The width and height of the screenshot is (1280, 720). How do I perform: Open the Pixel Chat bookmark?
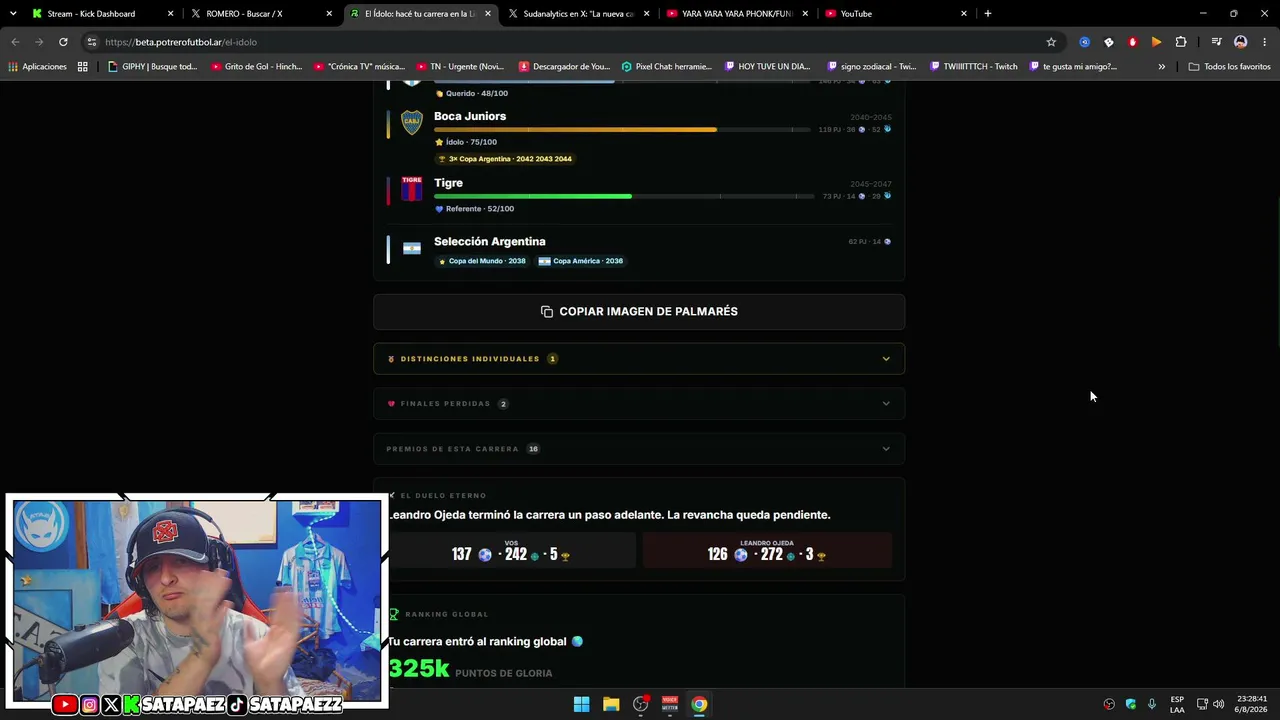point(667,67)
